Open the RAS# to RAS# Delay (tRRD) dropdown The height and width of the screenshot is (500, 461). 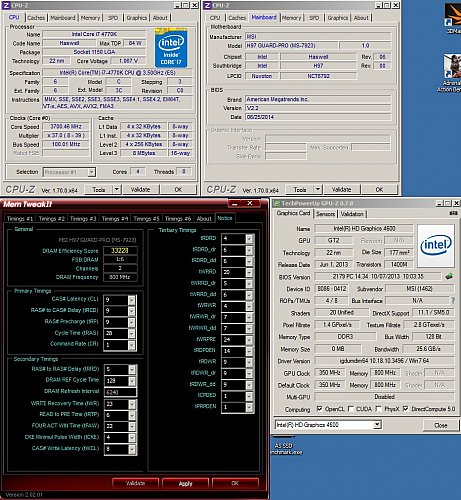[132, 369]
